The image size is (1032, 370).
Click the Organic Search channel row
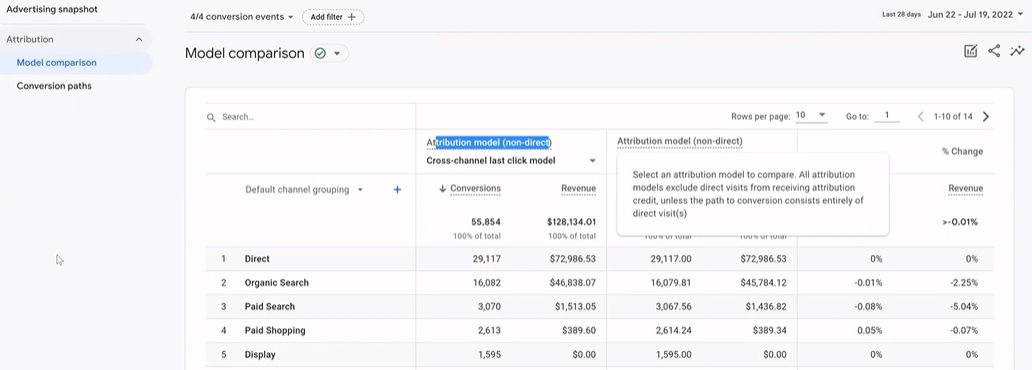(x=599, y=282)
